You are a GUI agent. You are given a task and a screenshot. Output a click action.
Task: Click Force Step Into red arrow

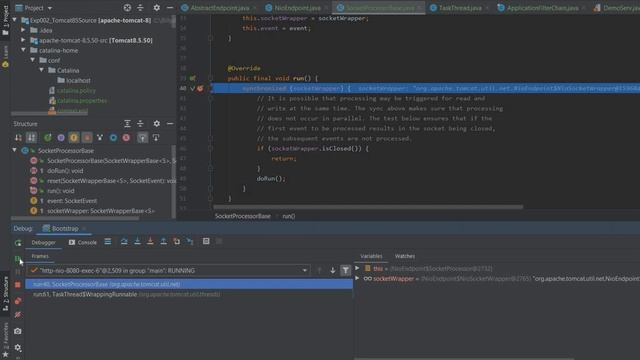151,242
